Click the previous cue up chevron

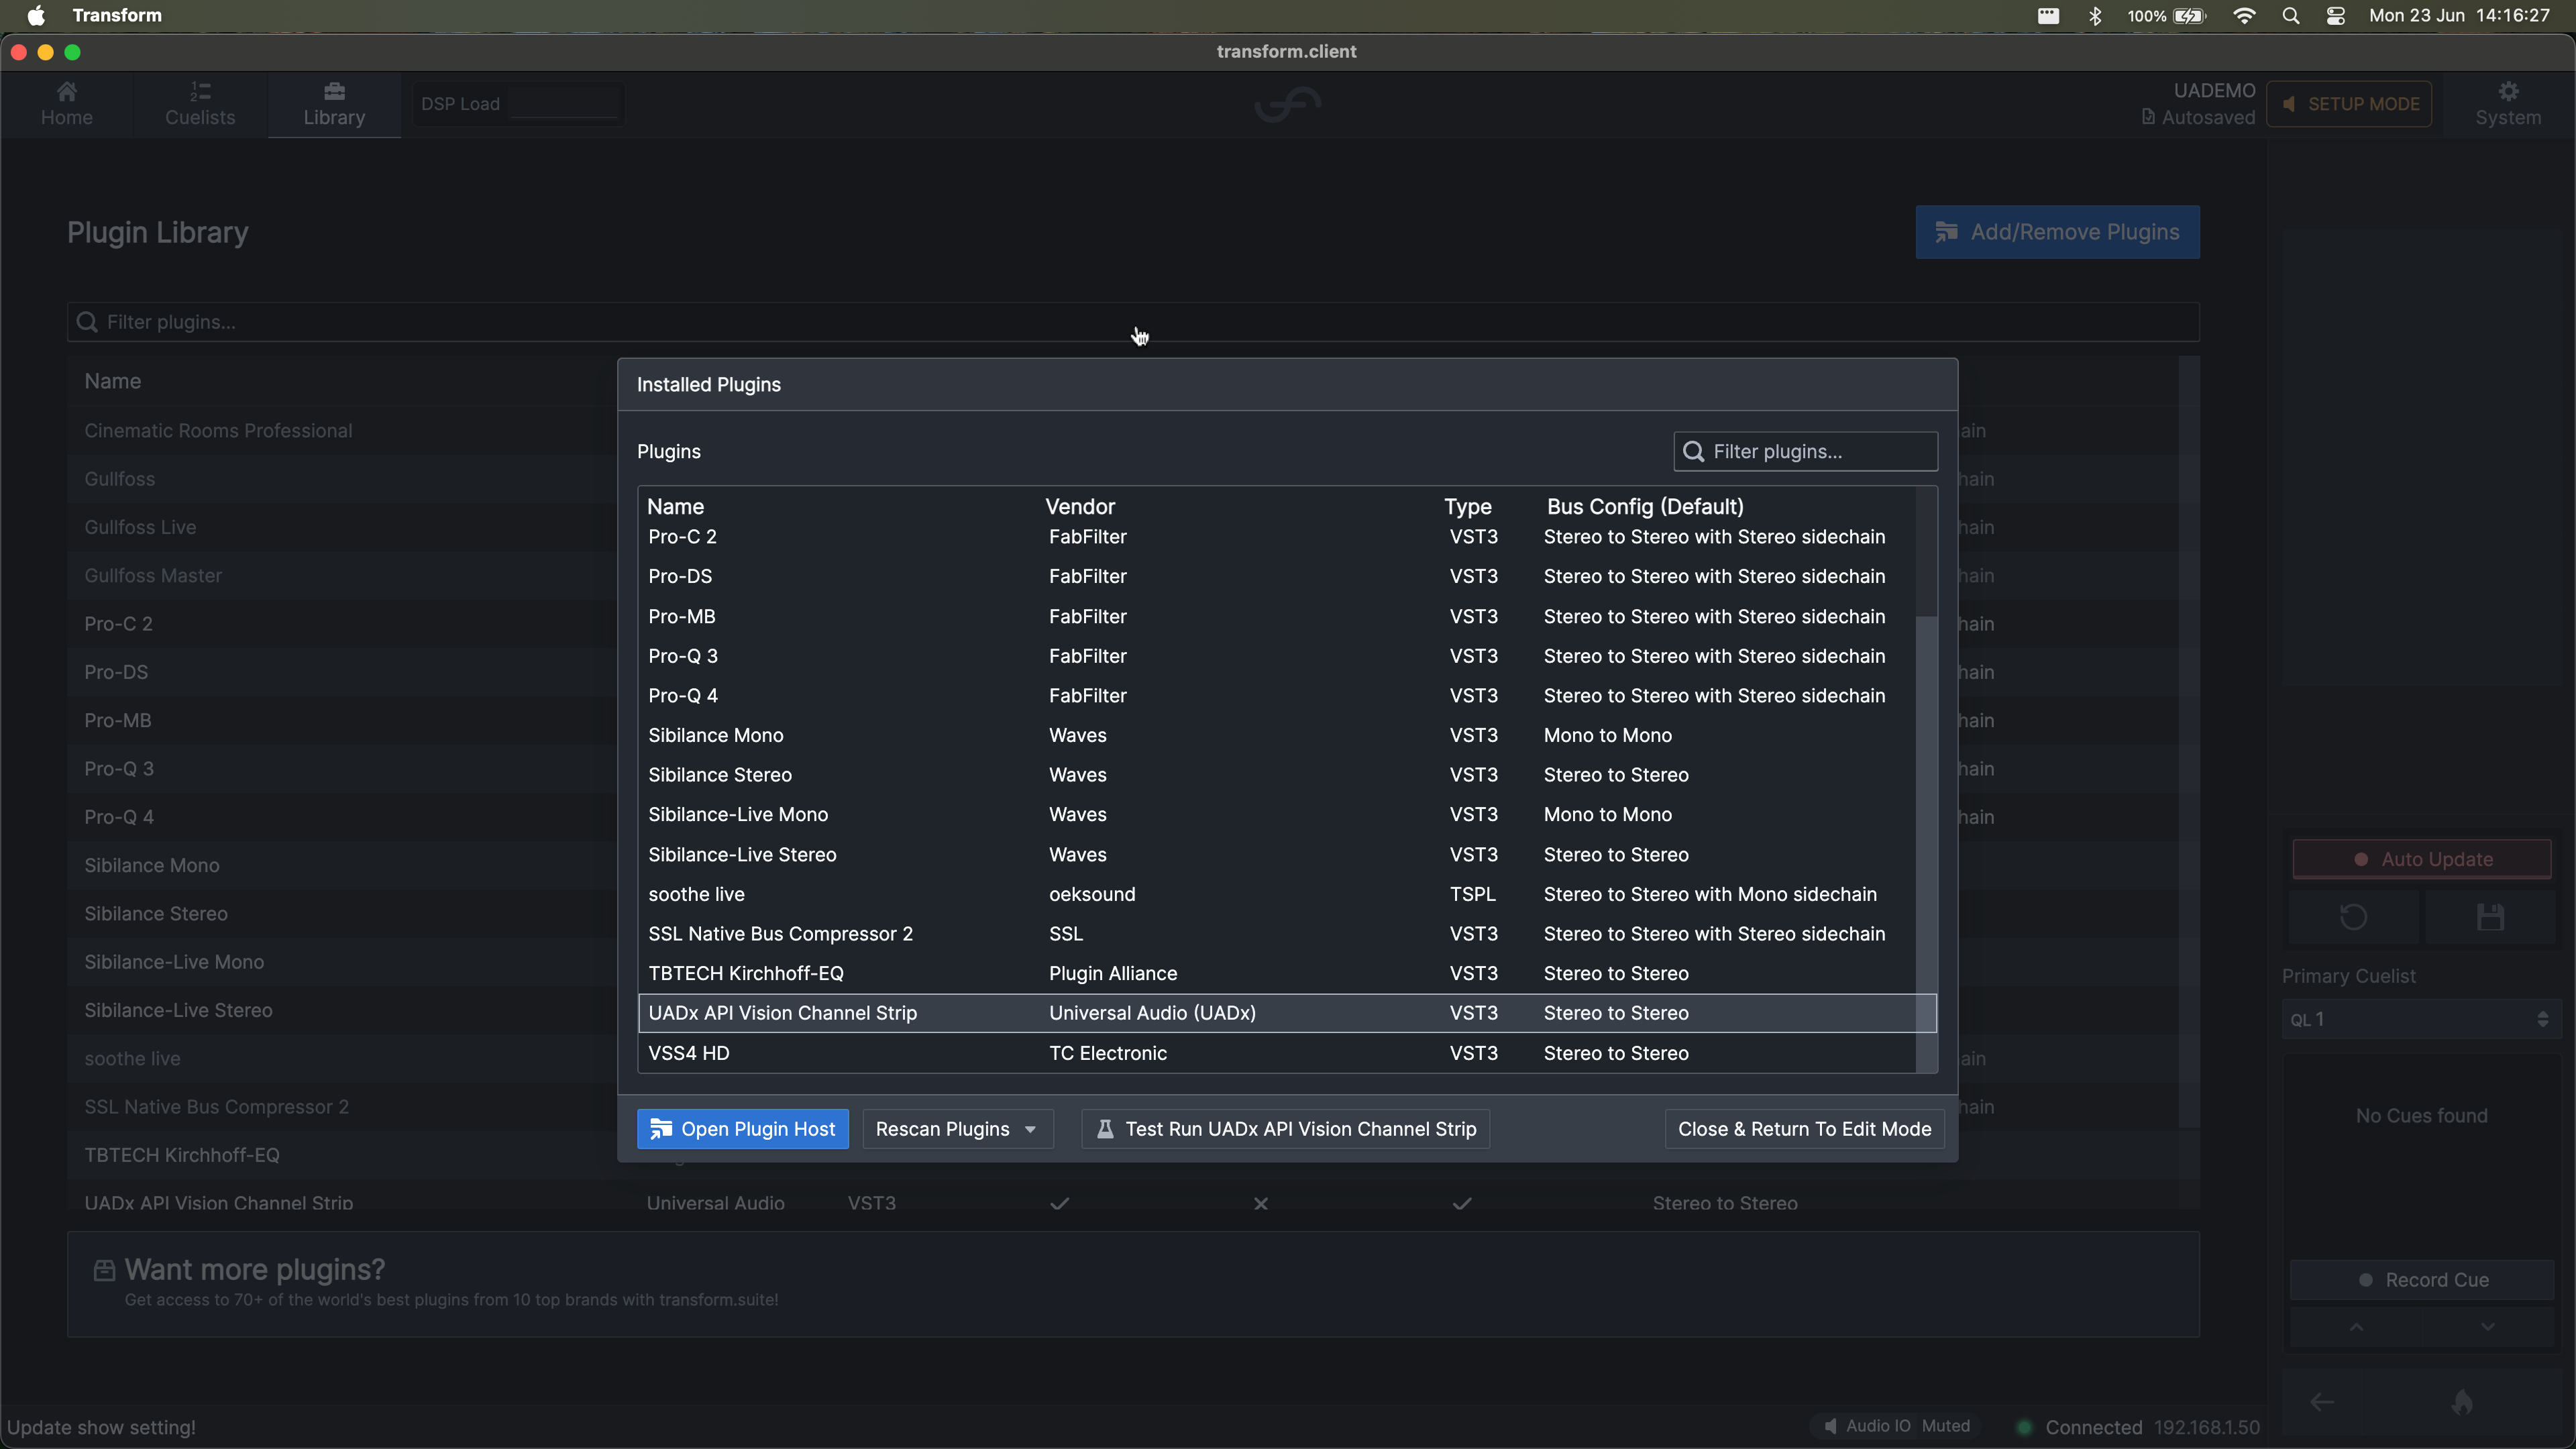[x=2356, y=1327]
